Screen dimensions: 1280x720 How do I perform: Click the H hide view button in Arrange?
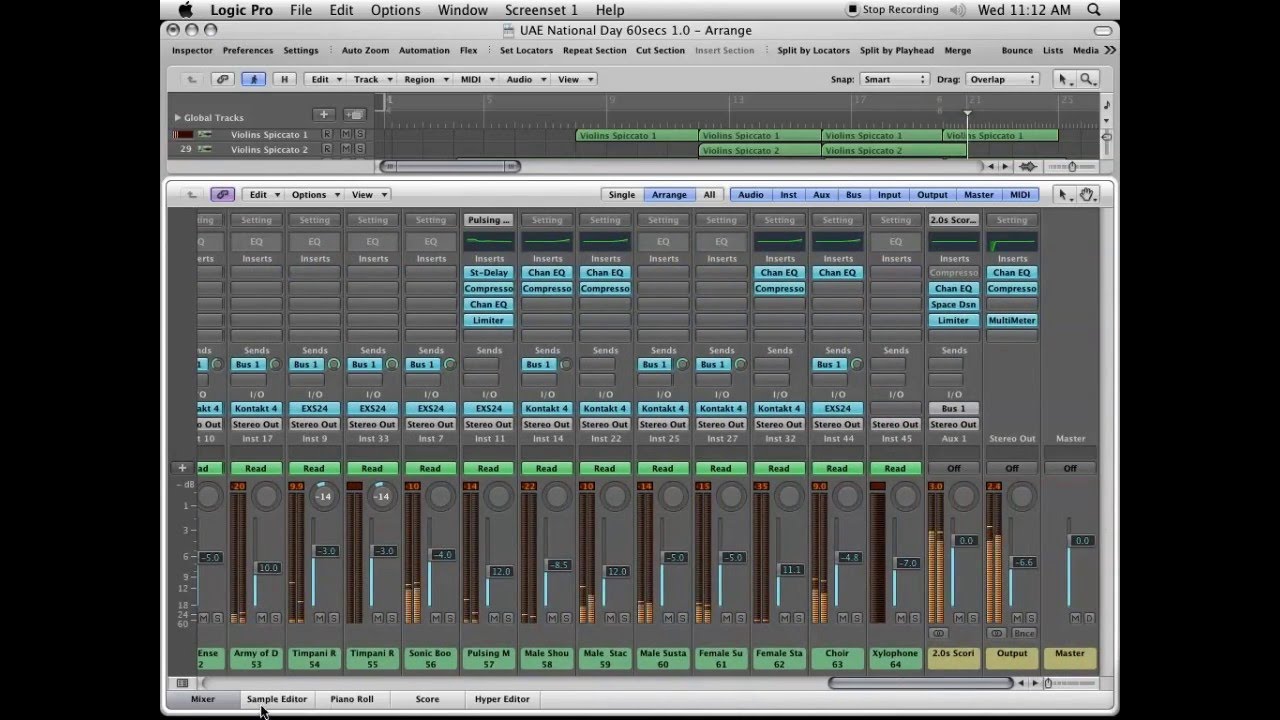[284, 79]
